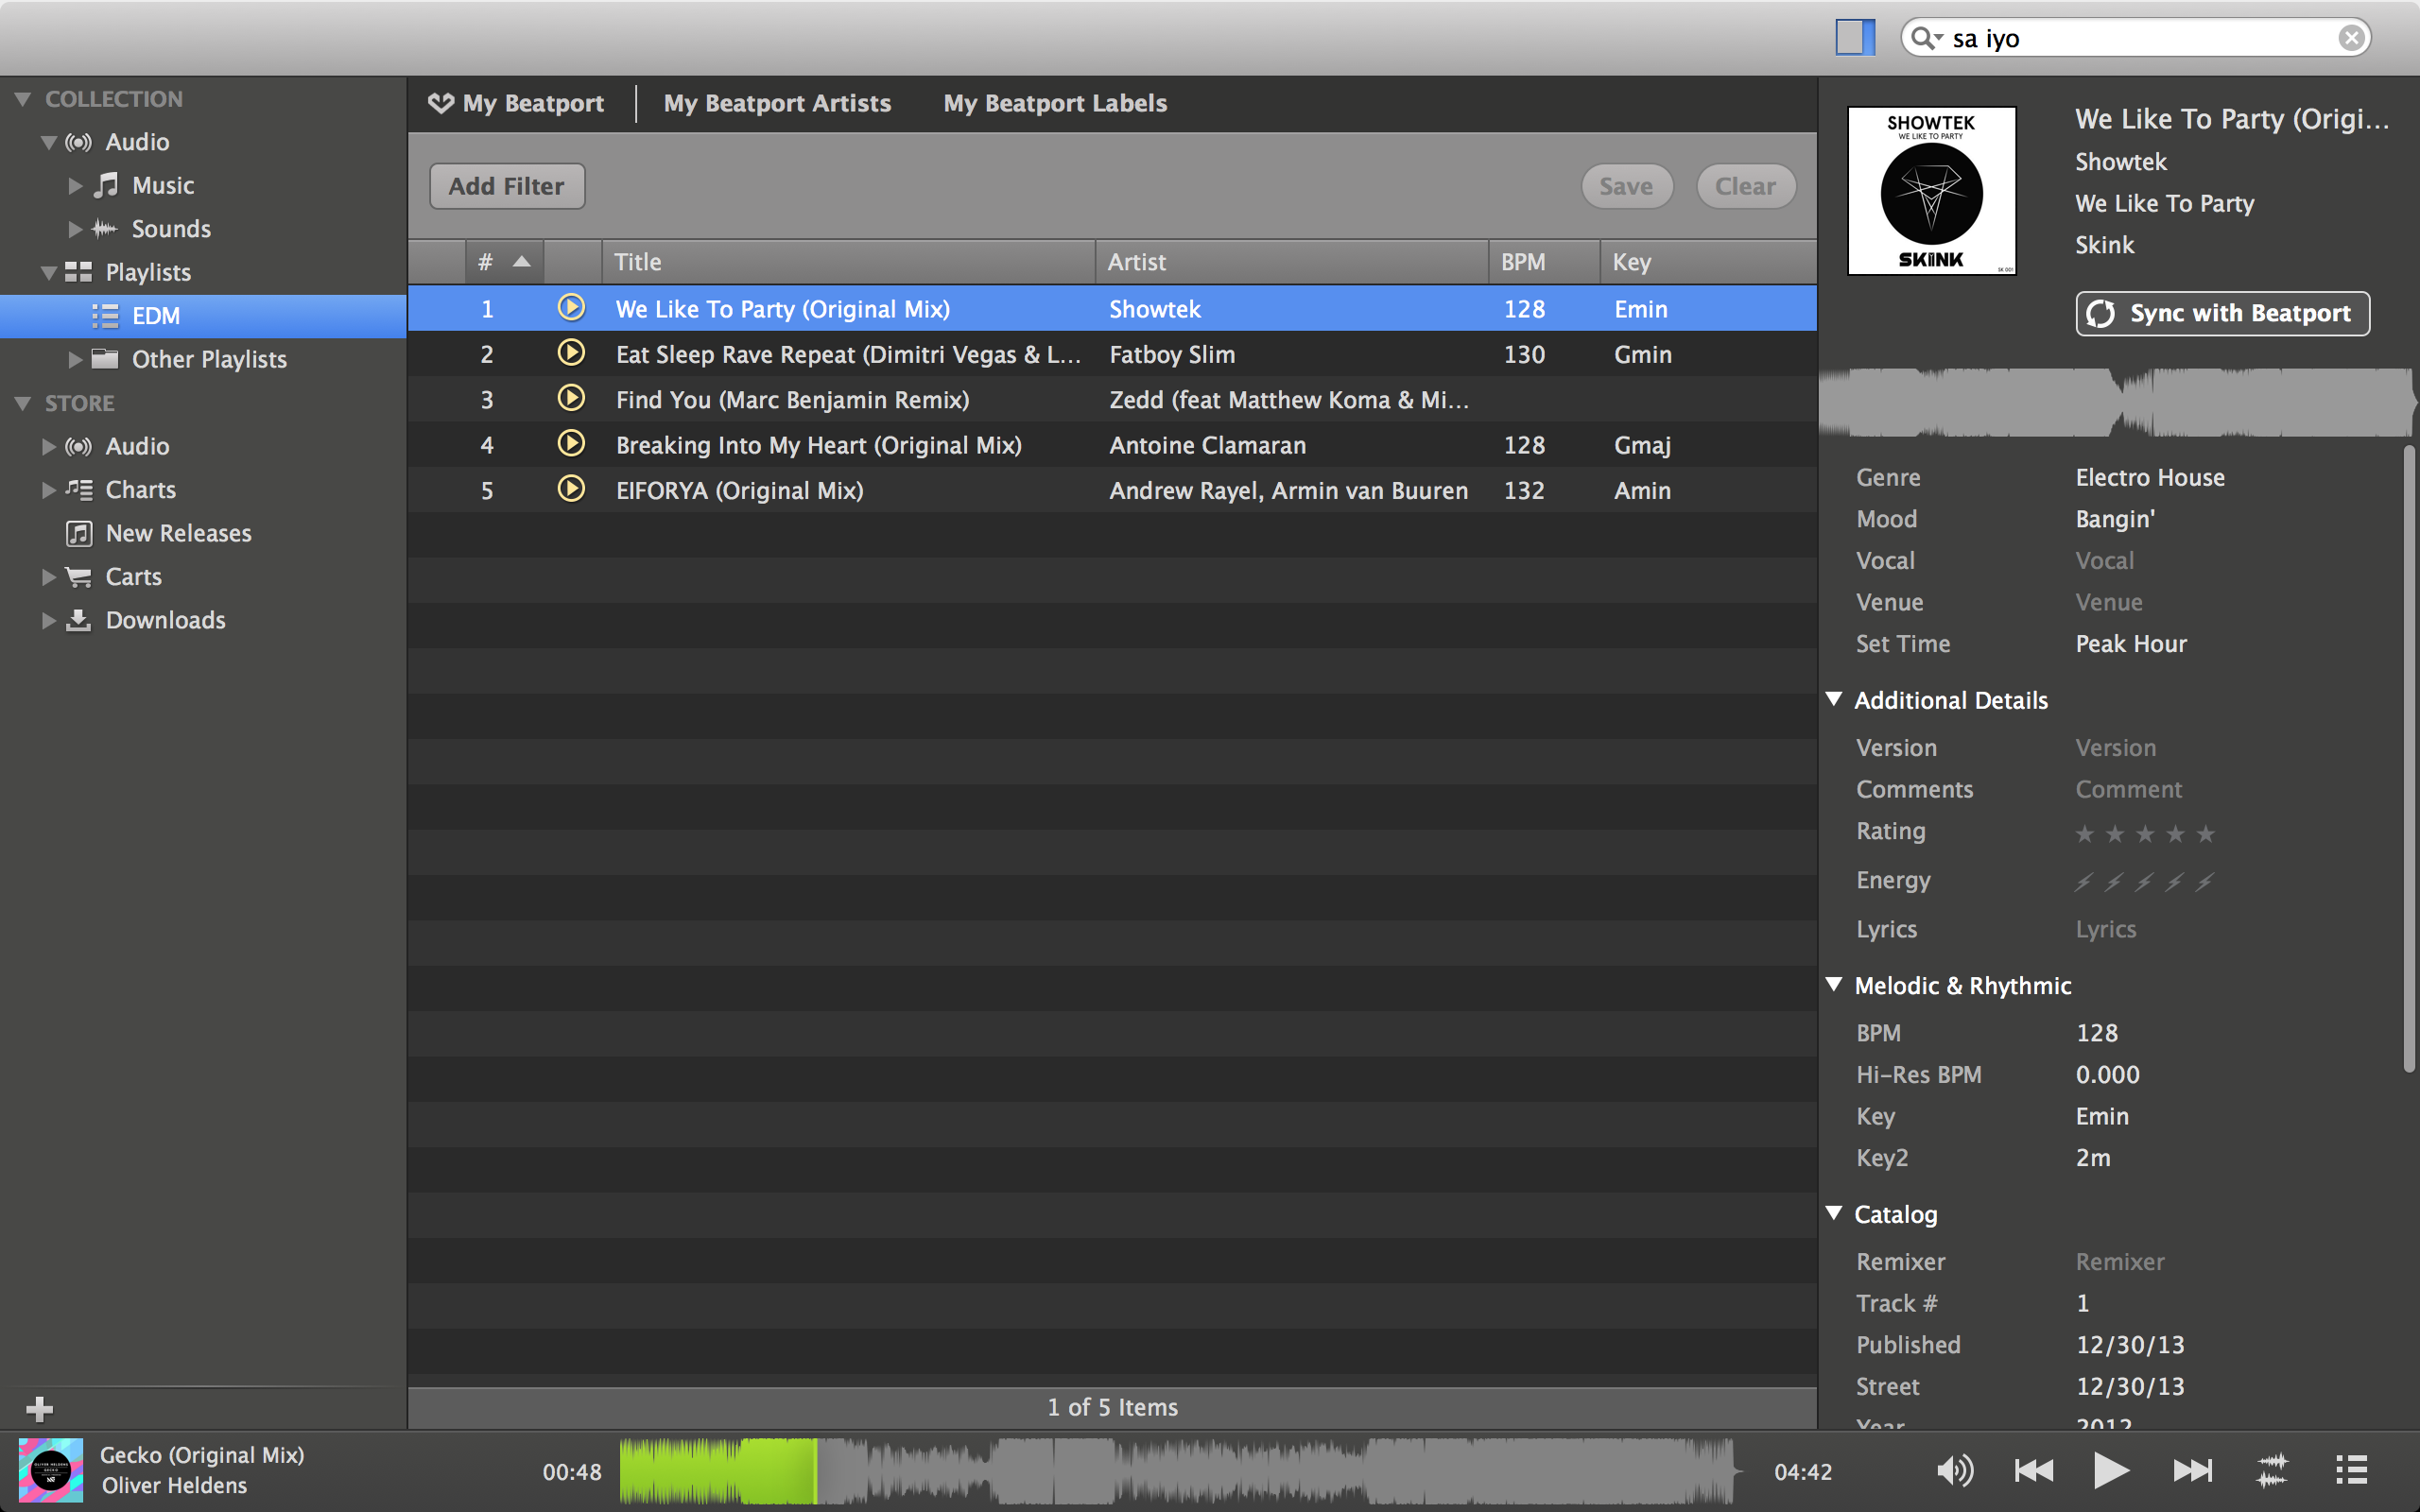Expand the Playlists tree item
Screen dimensions: 2420x1512
click(x=40, y=272)
